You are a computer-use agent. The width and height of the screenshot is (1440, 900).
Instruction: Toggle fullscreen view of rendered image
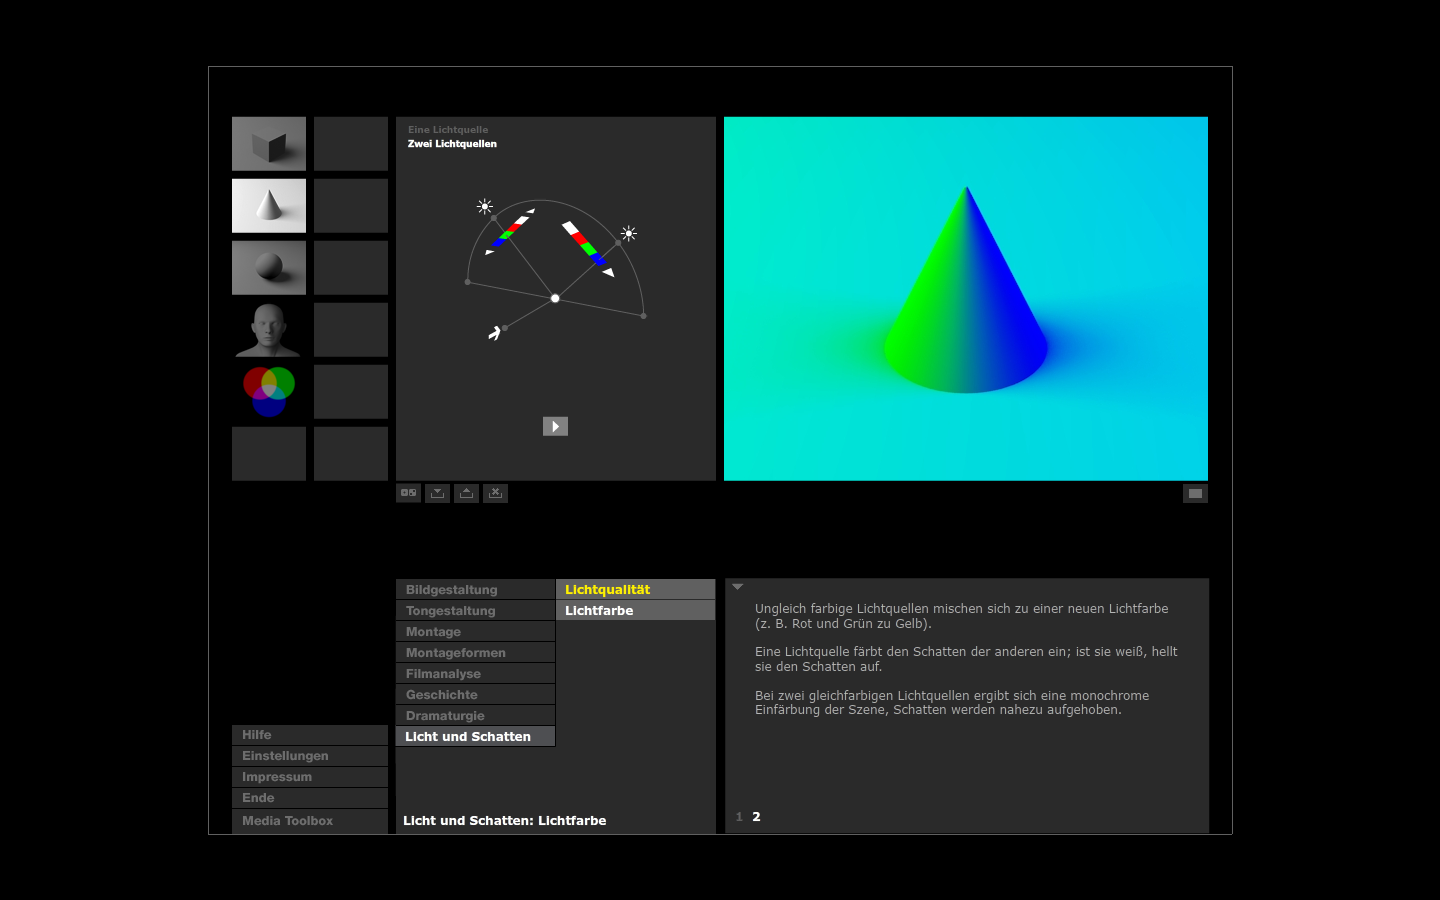tap(1195, 493)
